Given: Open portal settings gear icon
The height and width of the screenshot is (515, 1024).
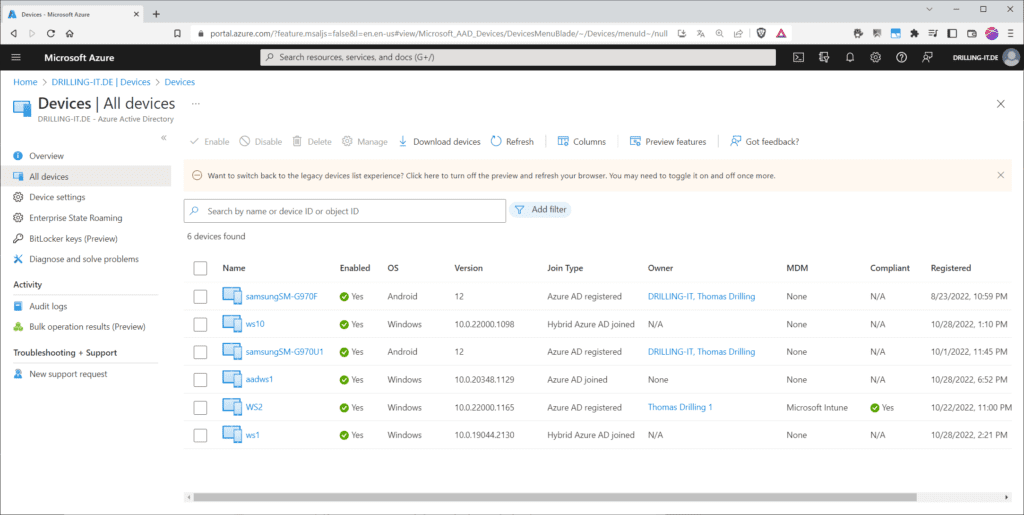Looking at the screenshot, I should click(x=875, y=57).
